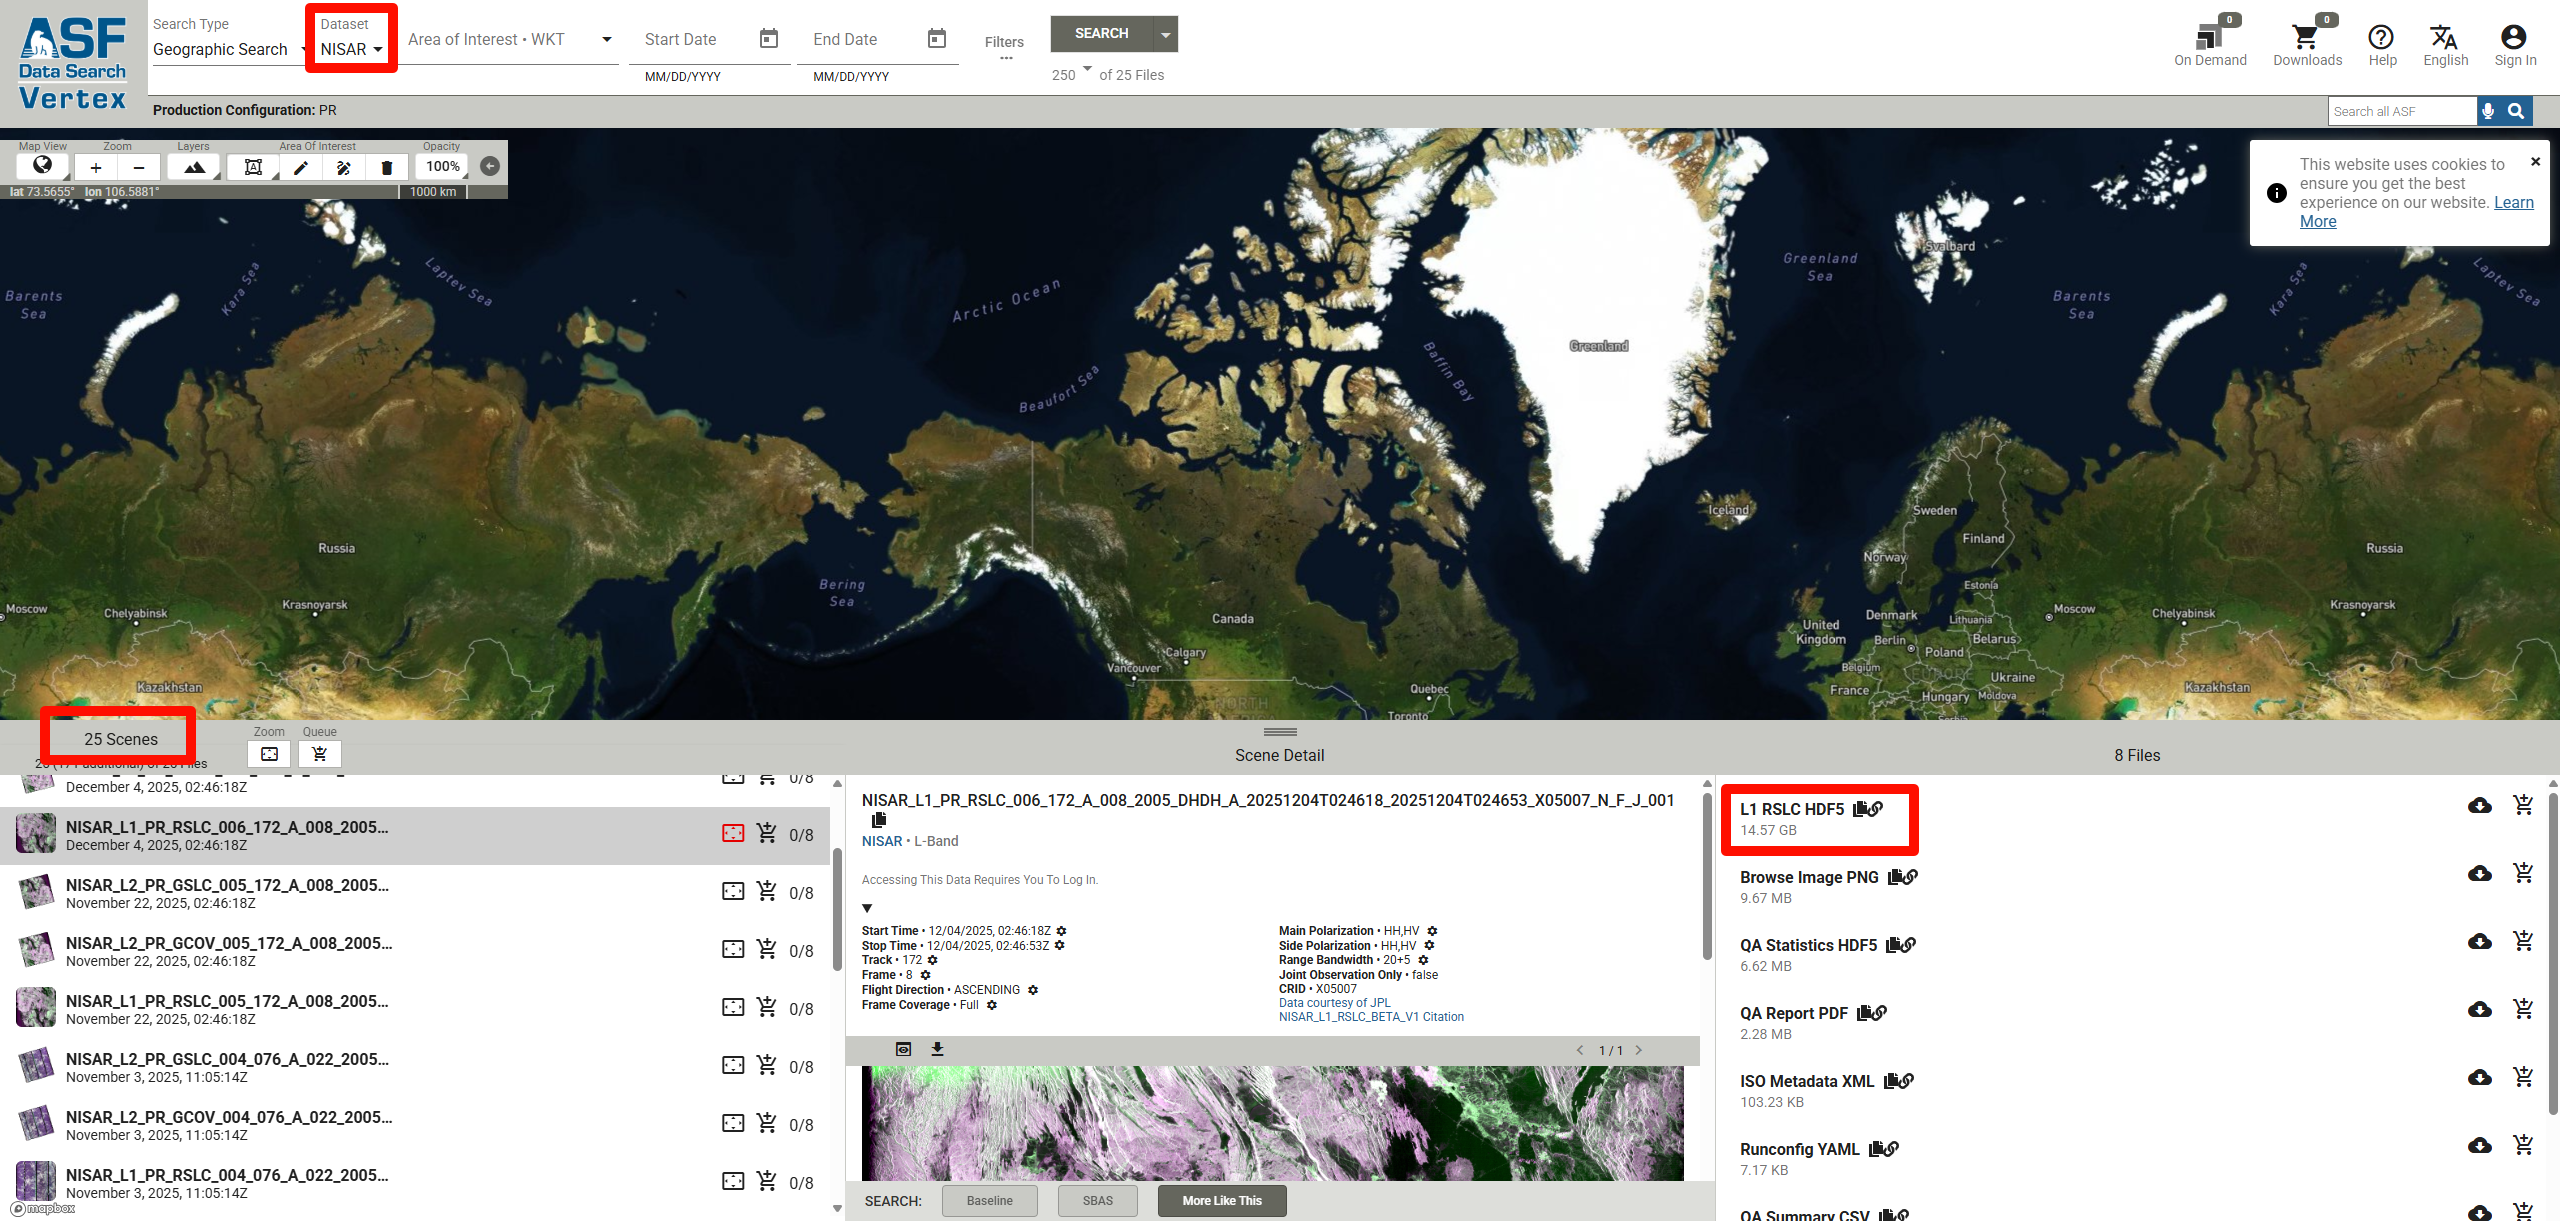This screenshot has height=1221, width=2560.
Task: Click the Map View globe icon
Action: point(42,166)
